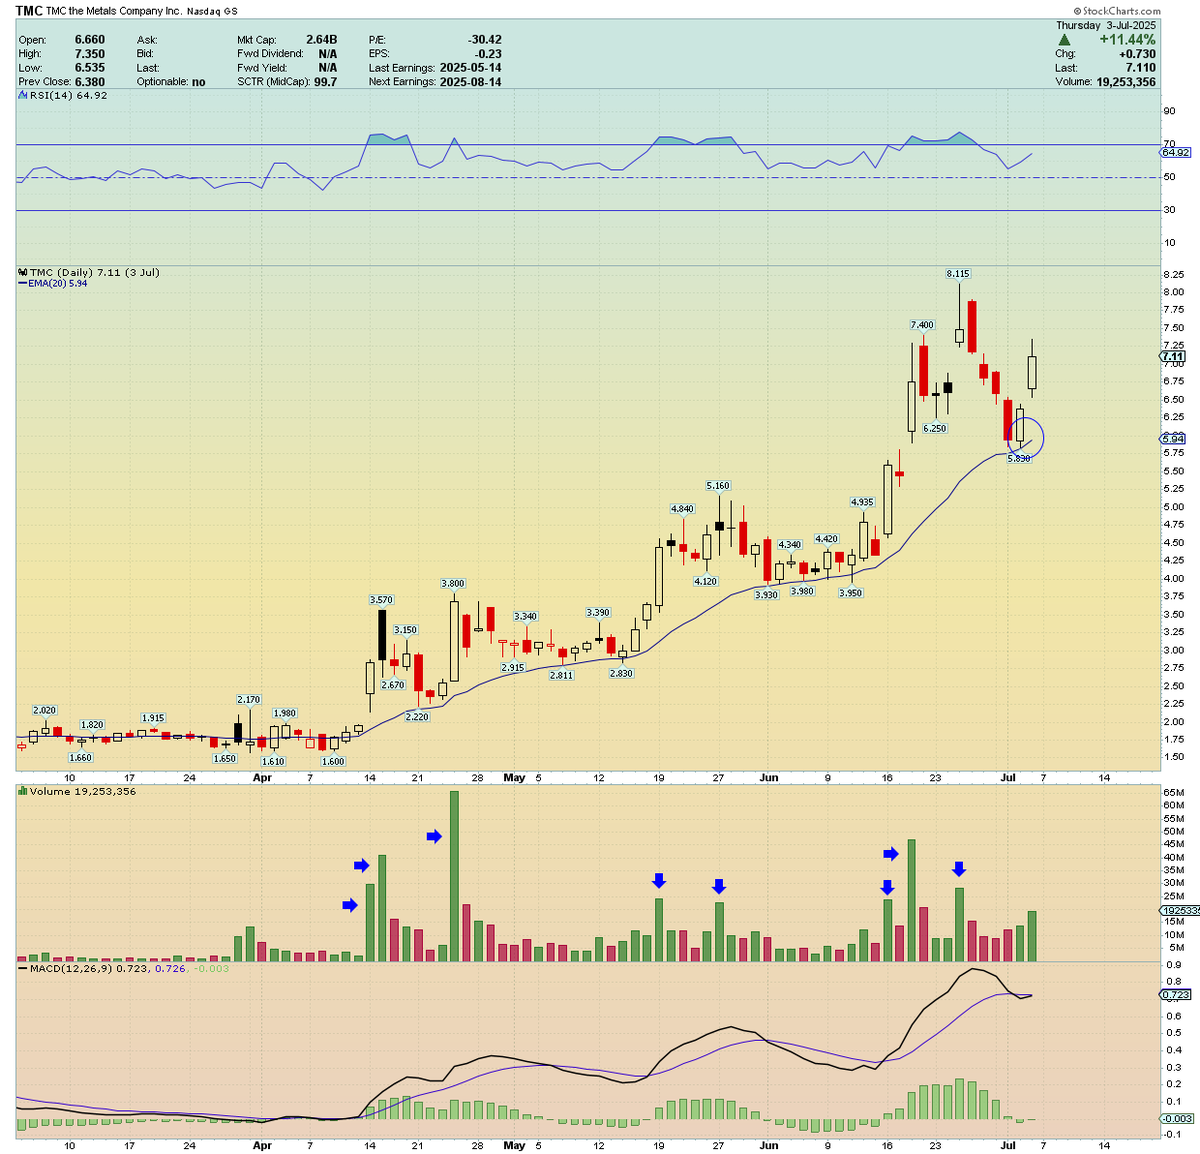Click the 'EMA(20) 5.94' legend text
Viewport: 1200px width, 1154px height.
(x=58, y=284)
